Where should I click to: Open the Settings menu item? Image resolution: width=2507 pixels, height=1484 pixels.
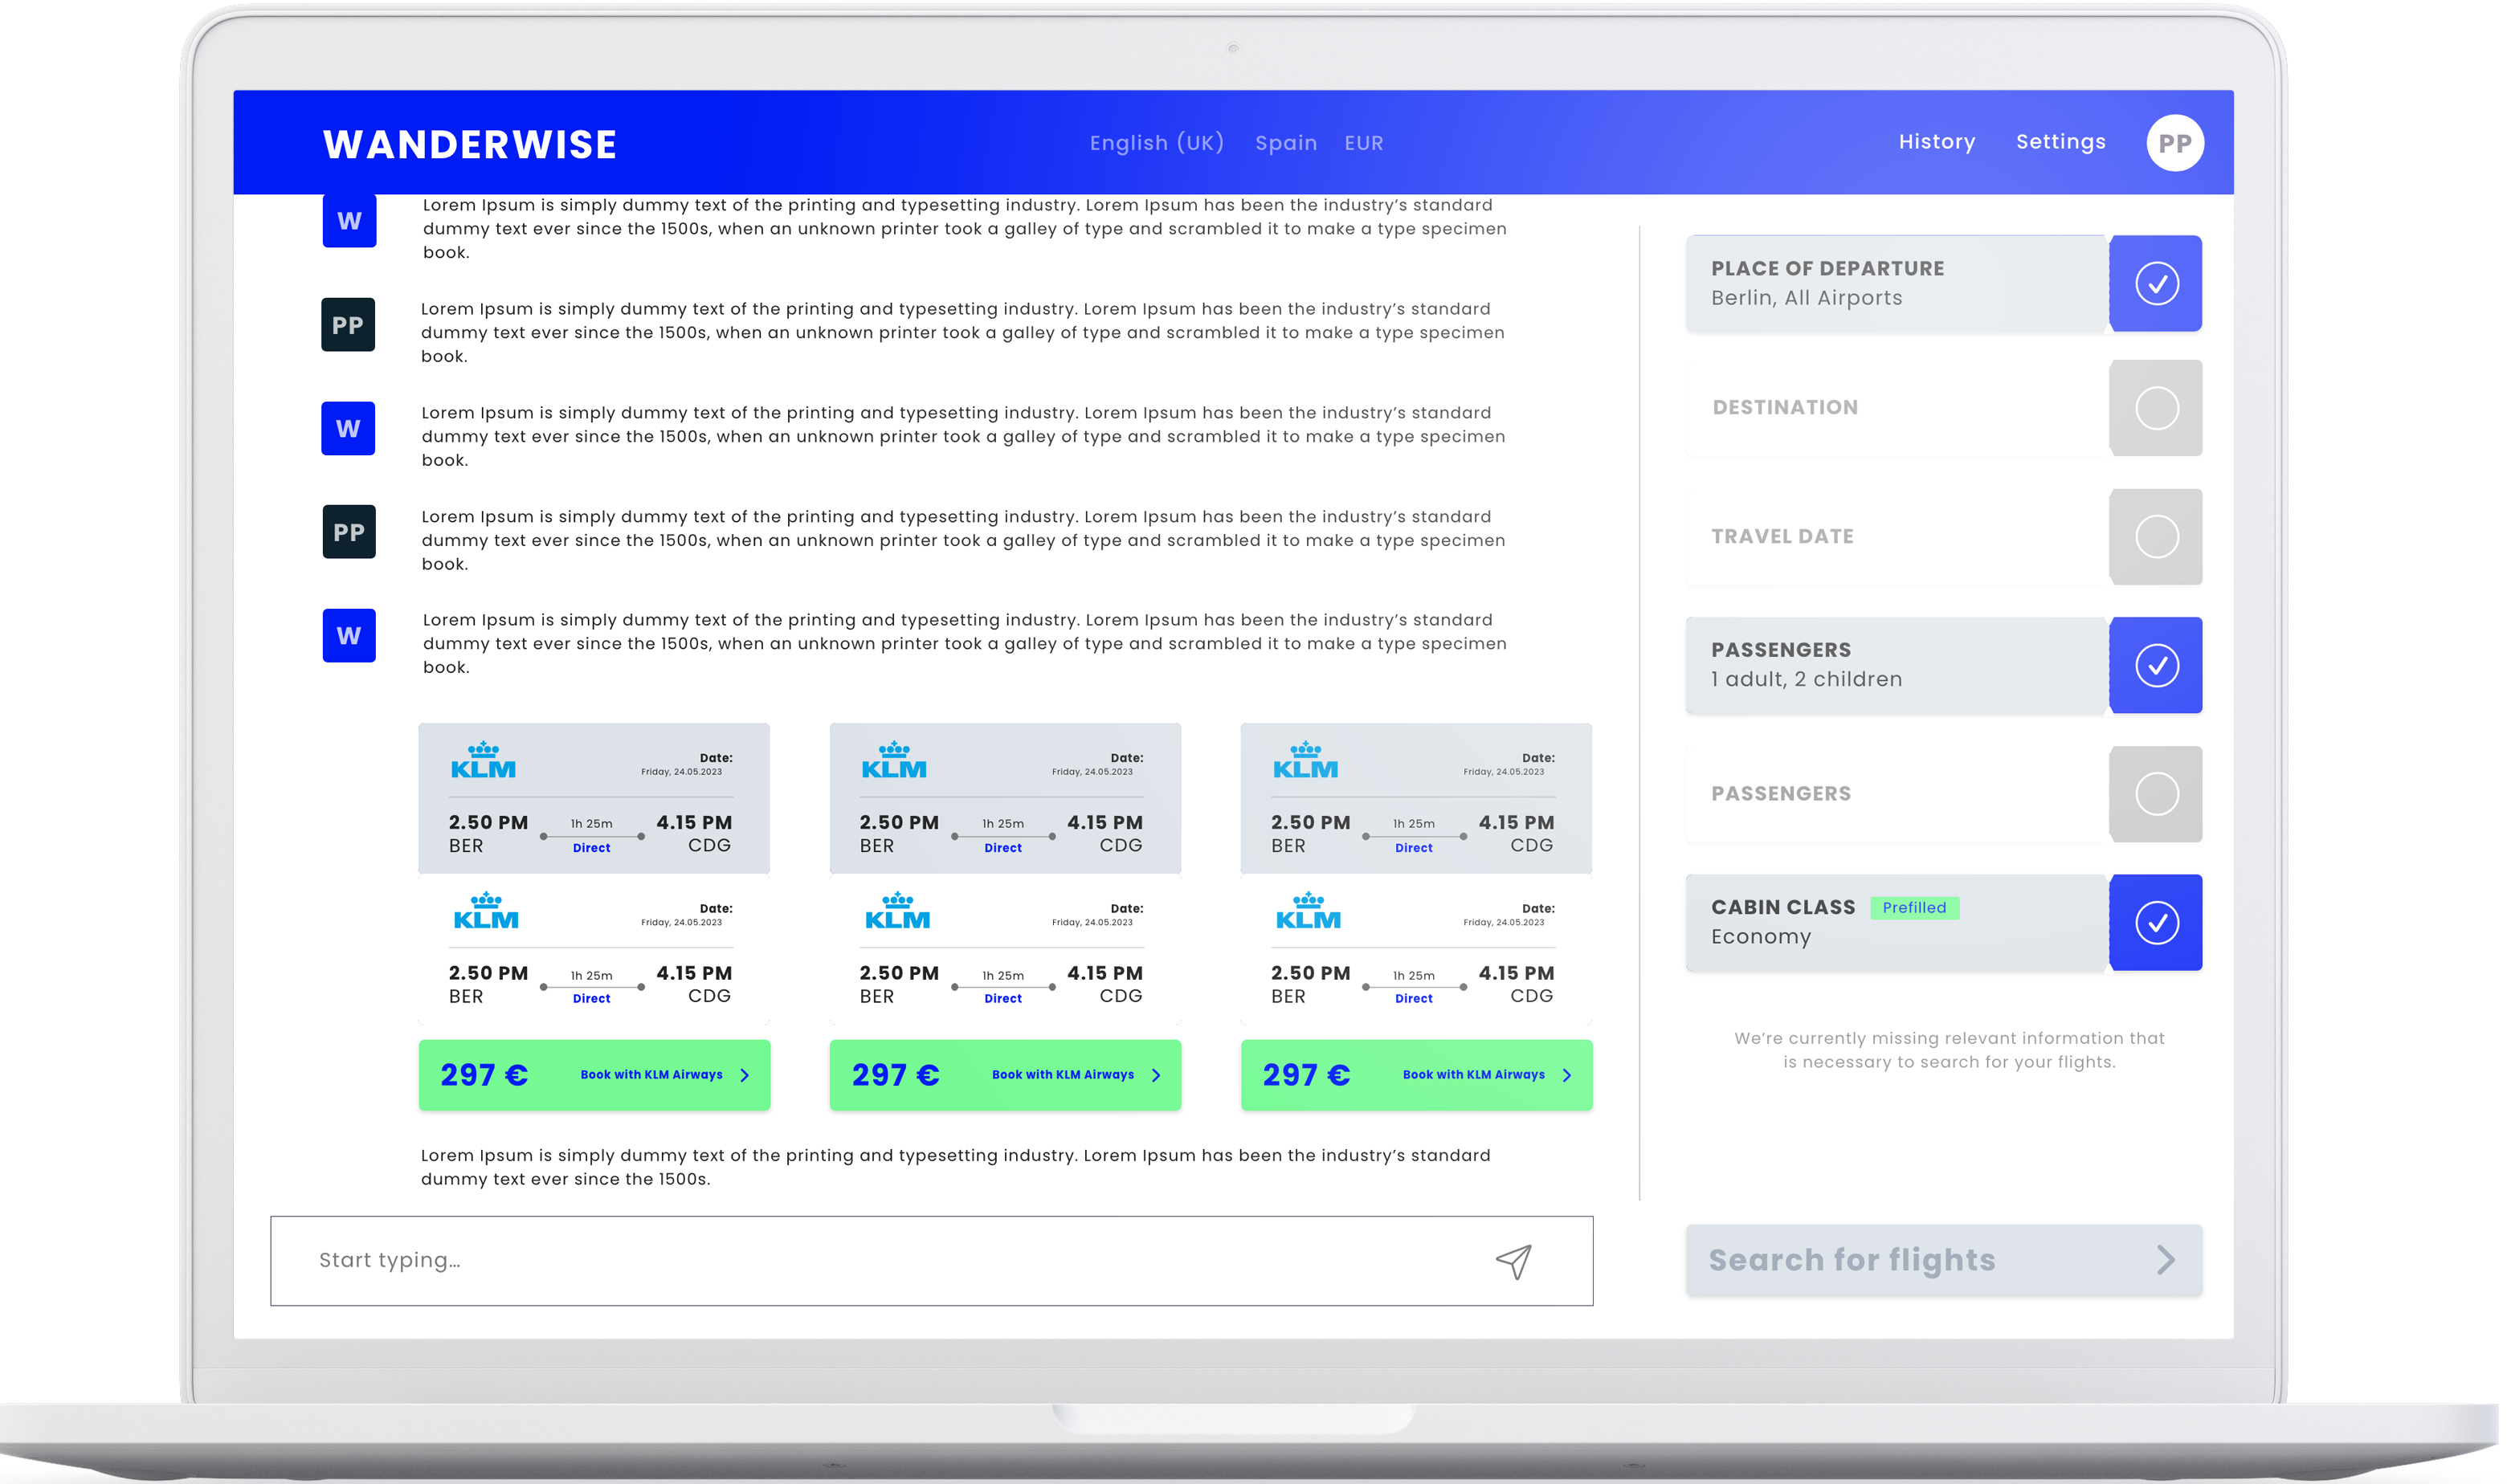[x=2060, y=142]
